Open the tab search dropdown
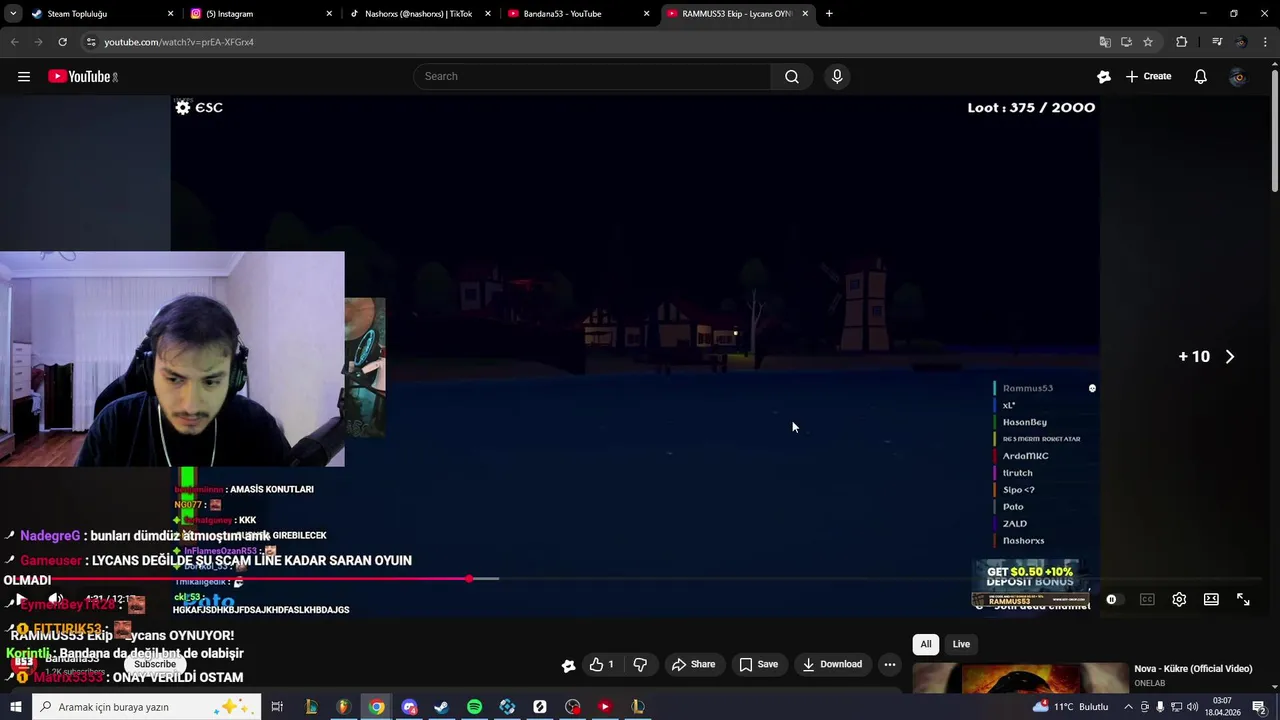 12,14
